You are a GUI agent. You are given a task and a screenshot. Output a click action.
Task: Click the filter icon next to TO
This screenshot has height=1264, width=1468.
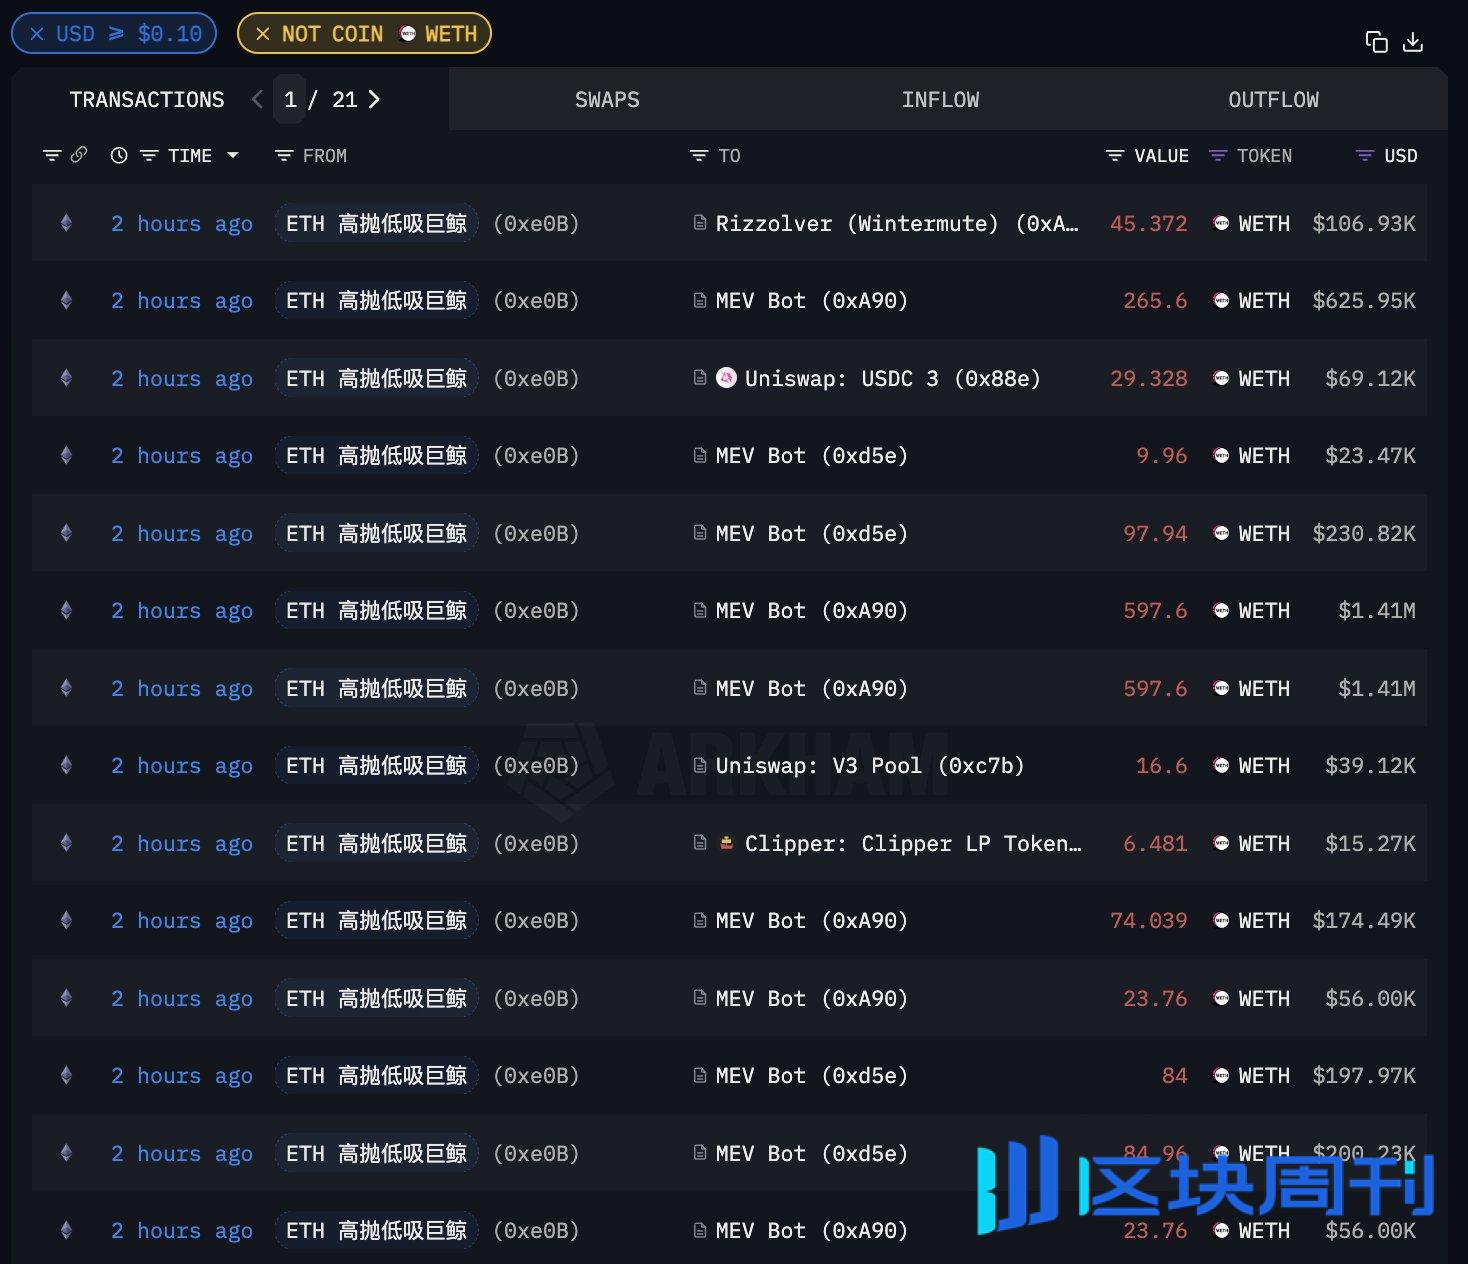coord(699,156)
